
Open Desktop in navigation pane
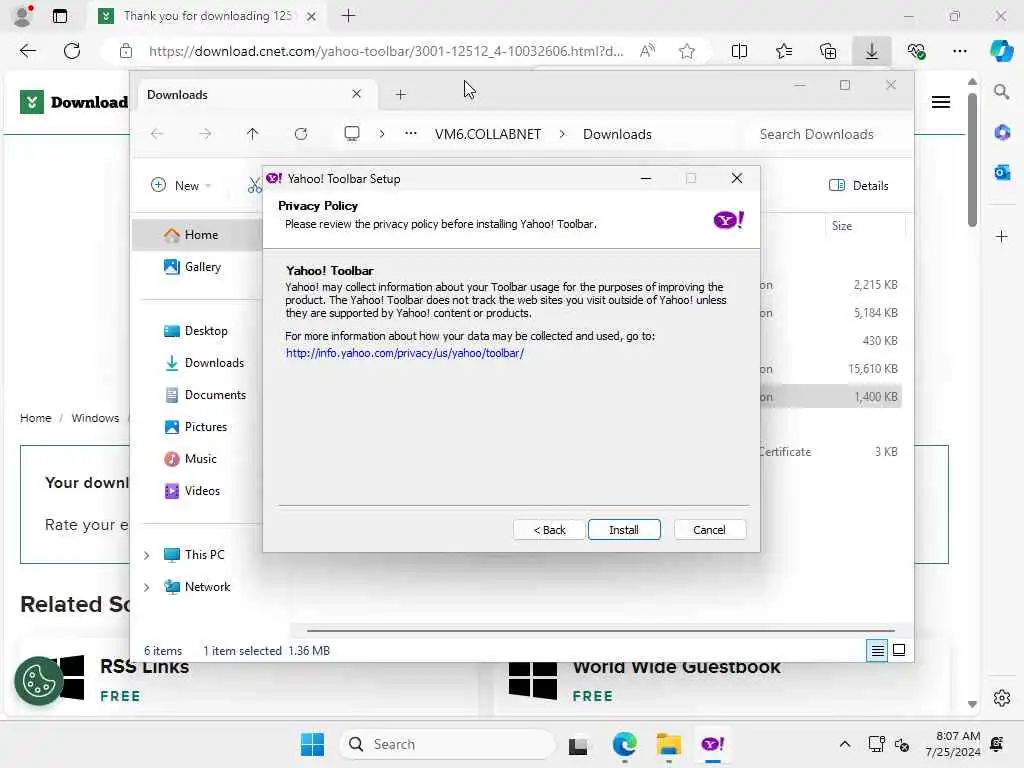click(x=197, y=330)
